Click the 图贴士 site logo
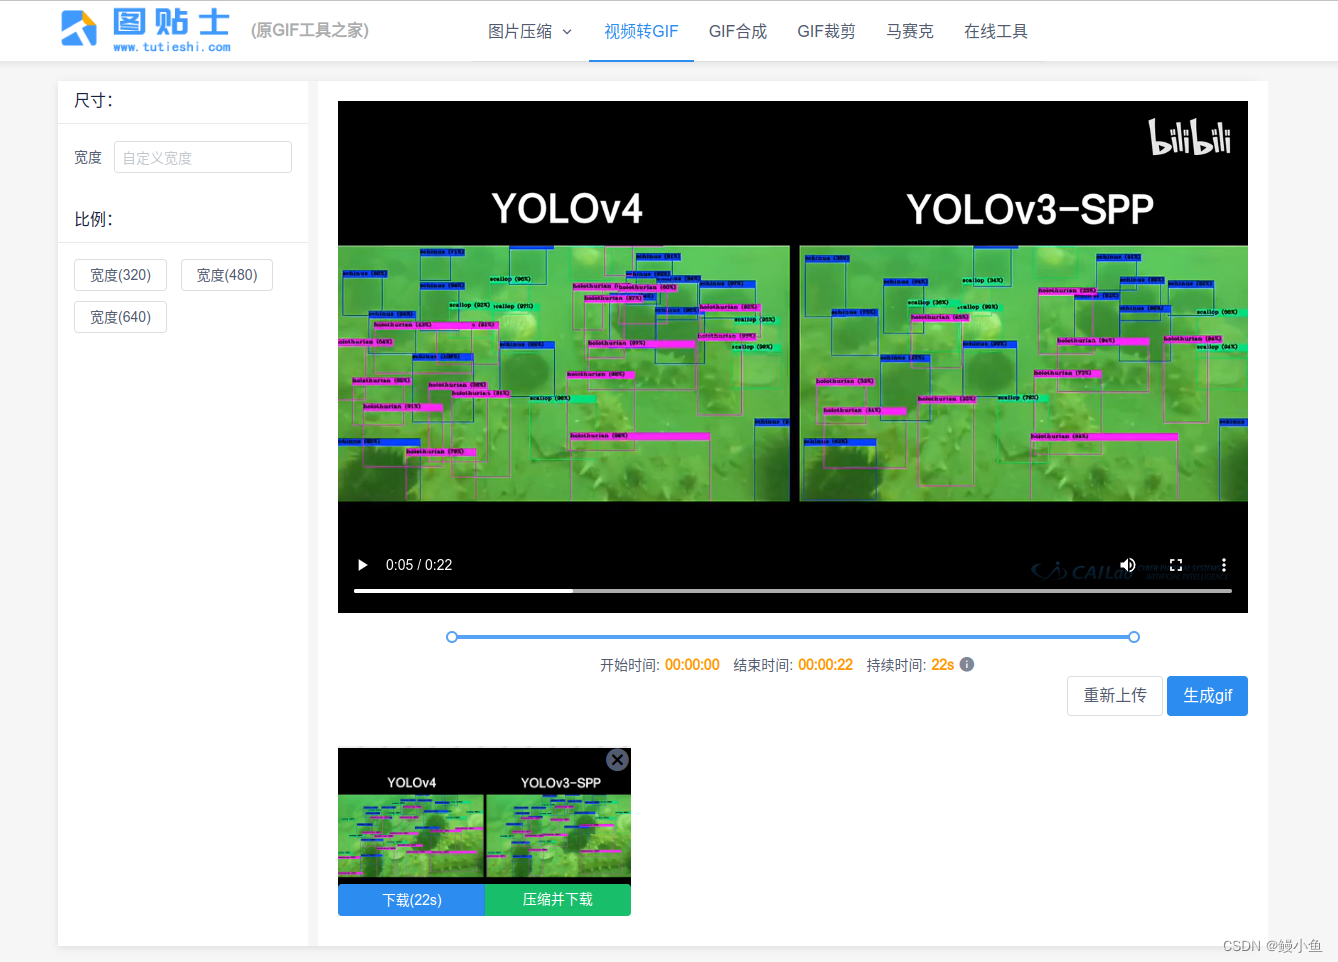Viewport: 1338px width, 962px height. 146,29
